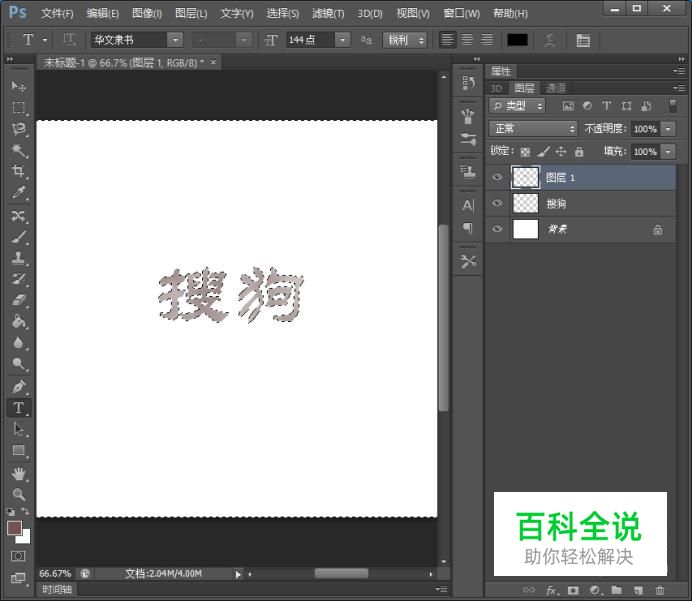Open the Character panel in dock
Viewport: 692px width, 601px height.
click(468, 206)
